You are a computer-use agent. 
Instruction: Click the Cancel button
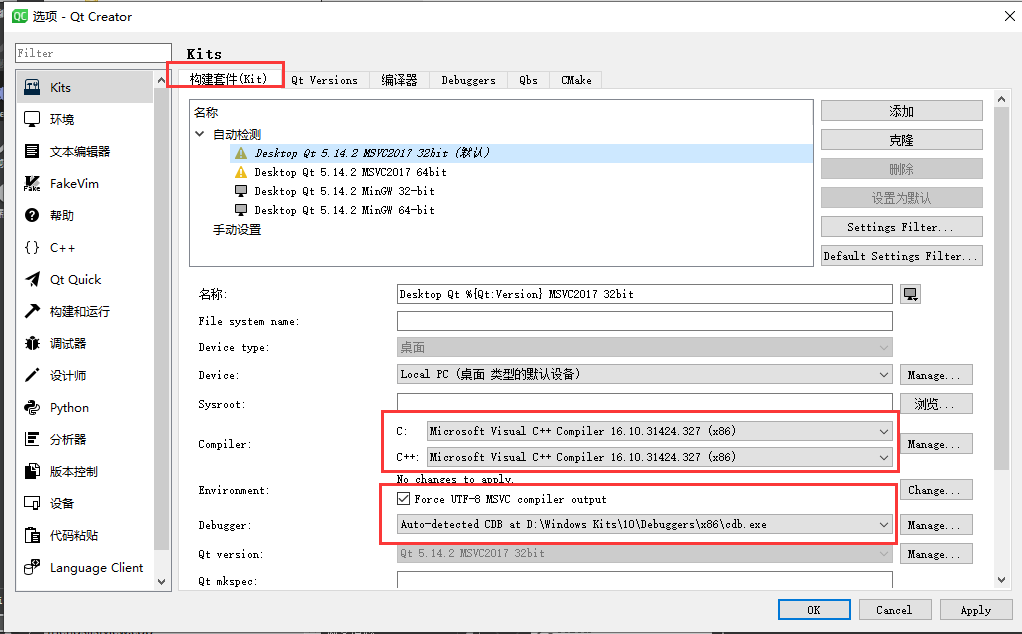click(894, 610)
